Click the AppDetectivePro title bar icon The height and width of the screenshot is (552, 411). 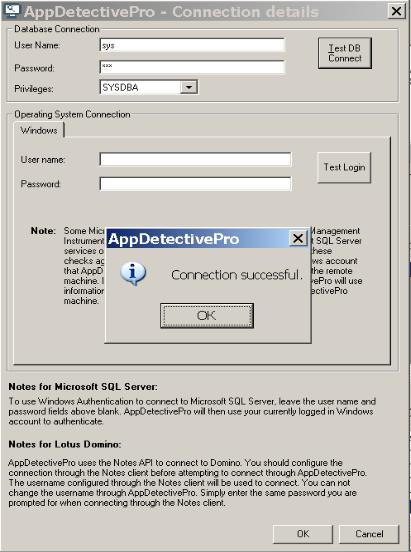coord(12,10)
